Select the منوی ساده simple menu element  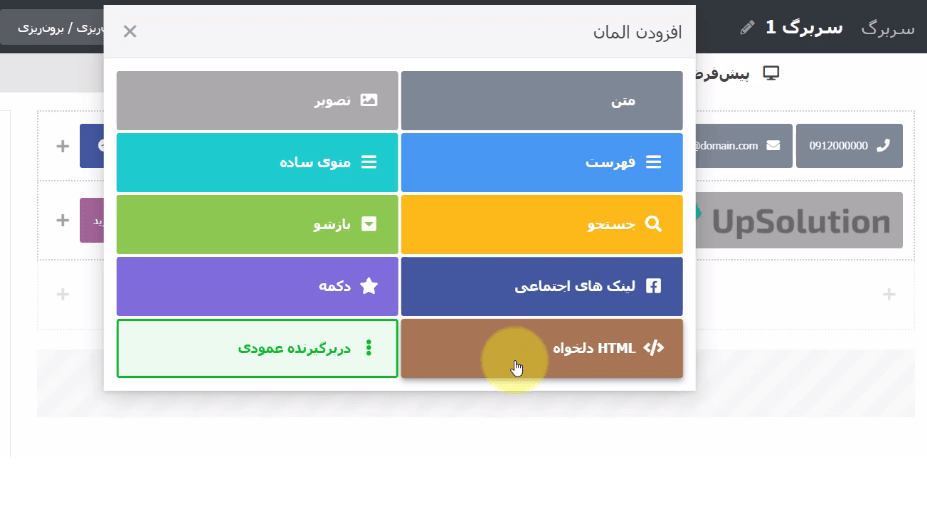pos(257,162)
